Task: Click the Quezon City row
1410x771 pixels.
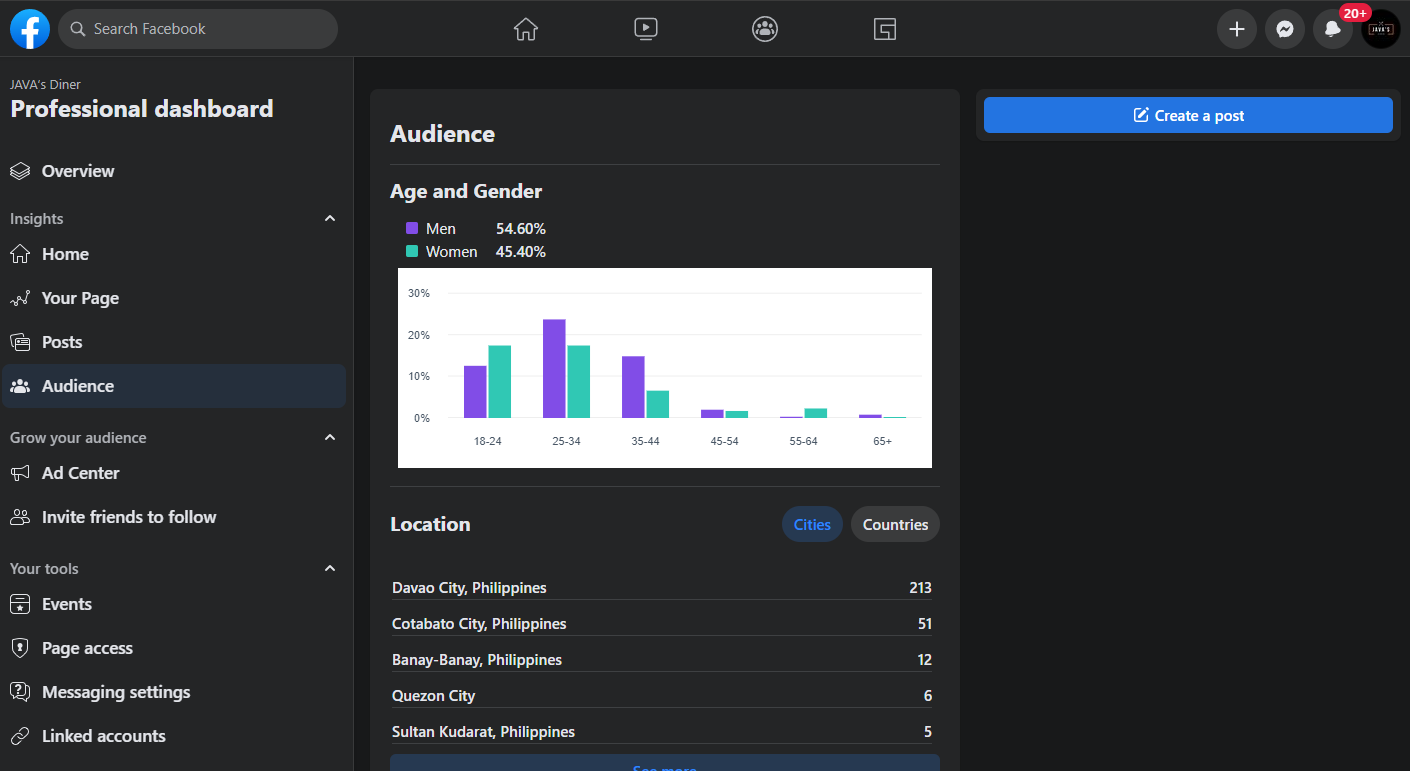Action: click(662, 696)
